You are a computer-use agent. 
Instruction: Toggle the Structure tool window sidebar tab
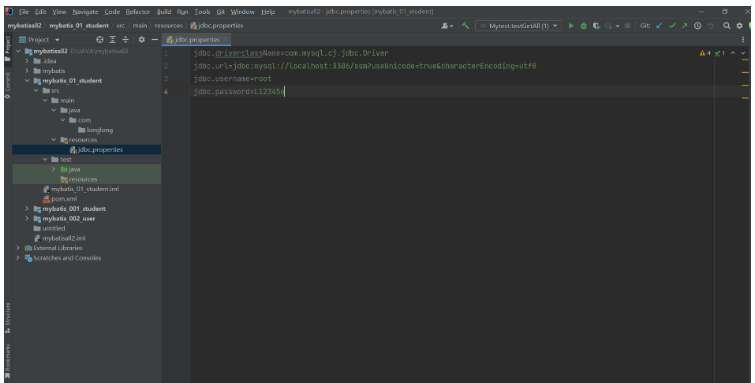pyautogui.click(x=8, y=318)
